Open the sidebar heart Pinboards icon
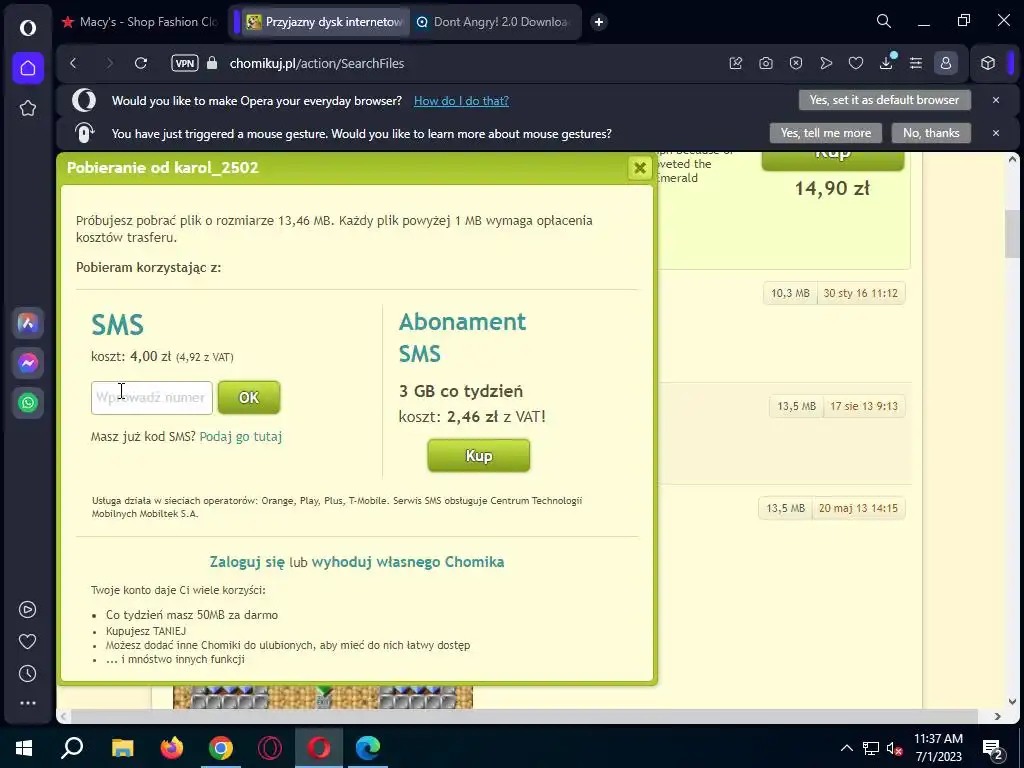The height and width of the screenshot is (768, 1024). click(27, 642)
